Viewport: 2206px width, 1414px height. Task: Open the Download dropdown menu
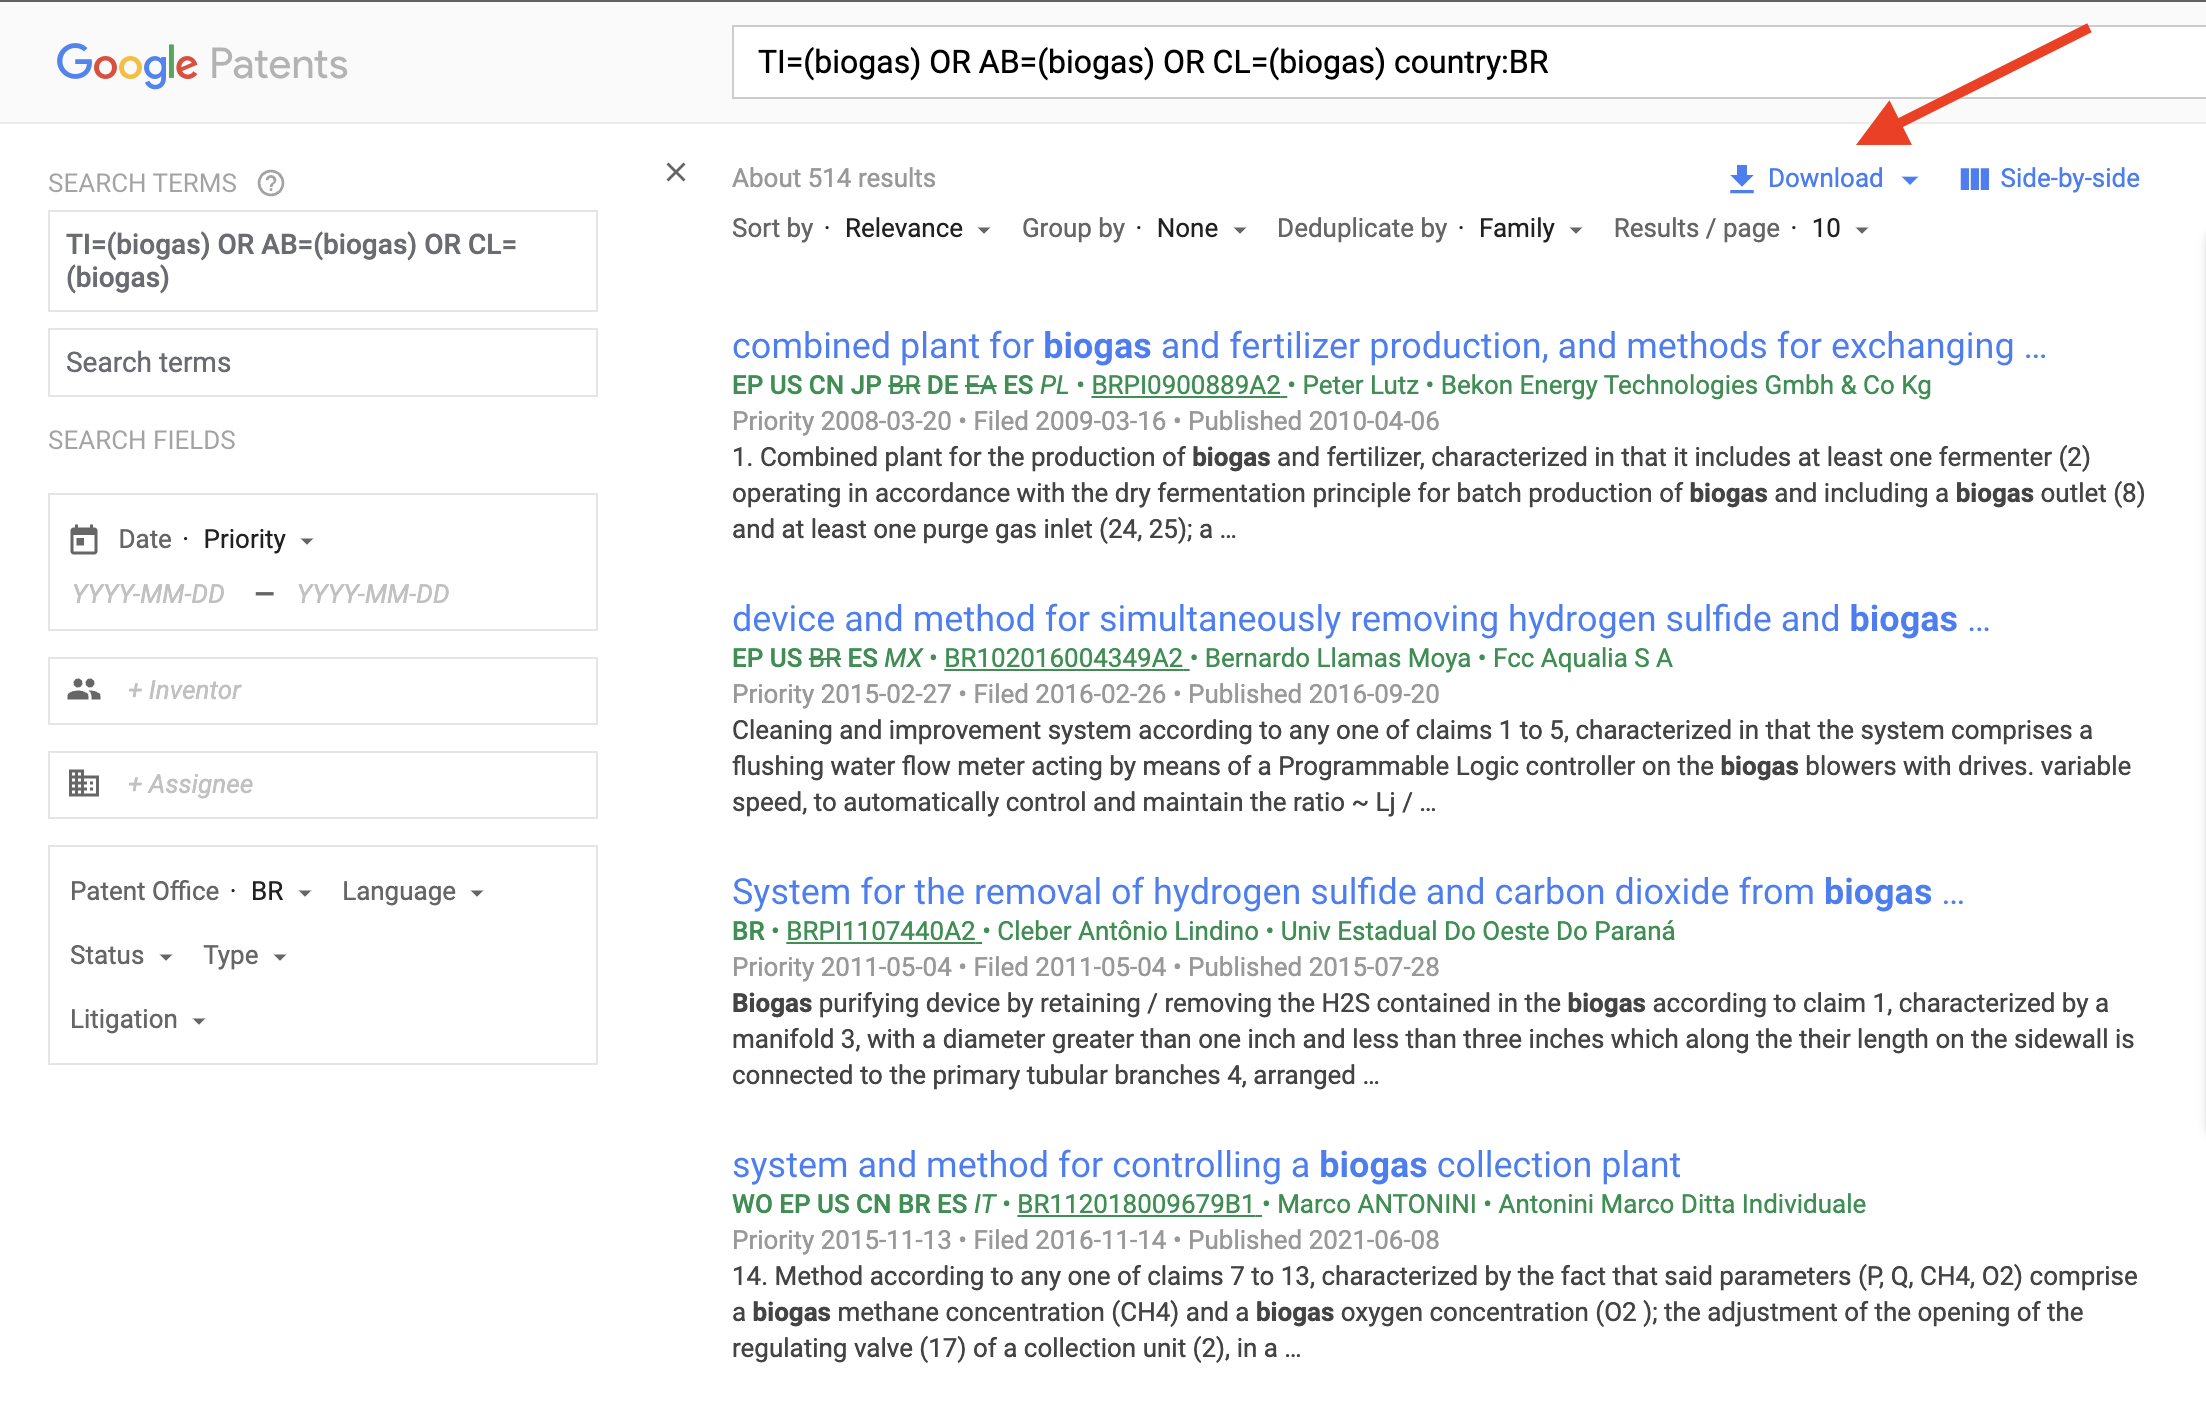coord(1824,179)
